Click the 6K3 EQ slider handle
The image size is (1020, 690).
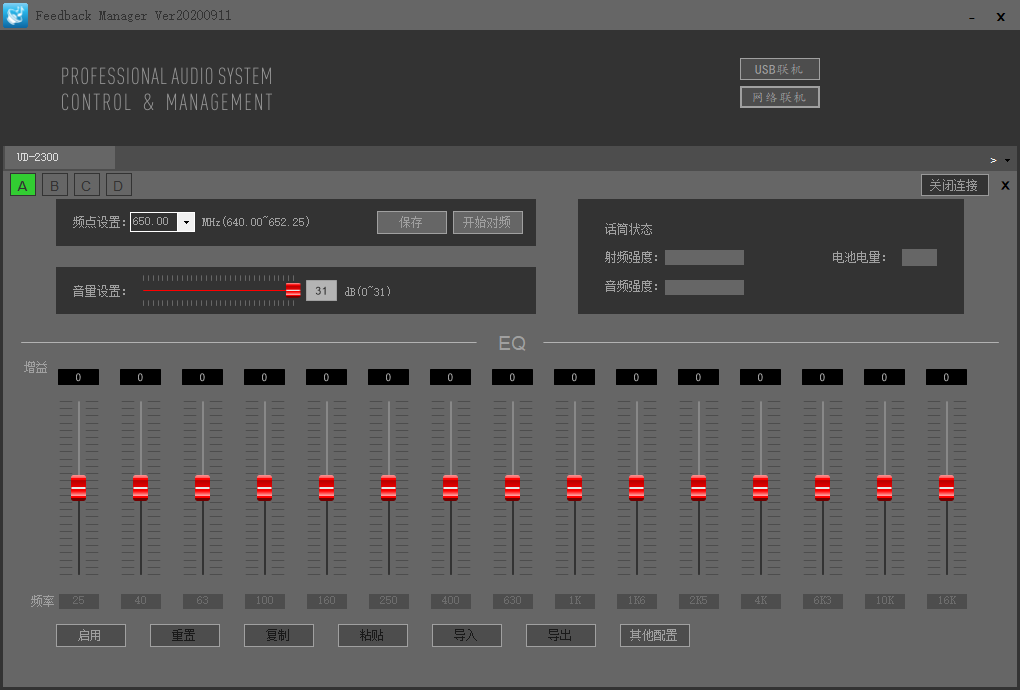822,487
